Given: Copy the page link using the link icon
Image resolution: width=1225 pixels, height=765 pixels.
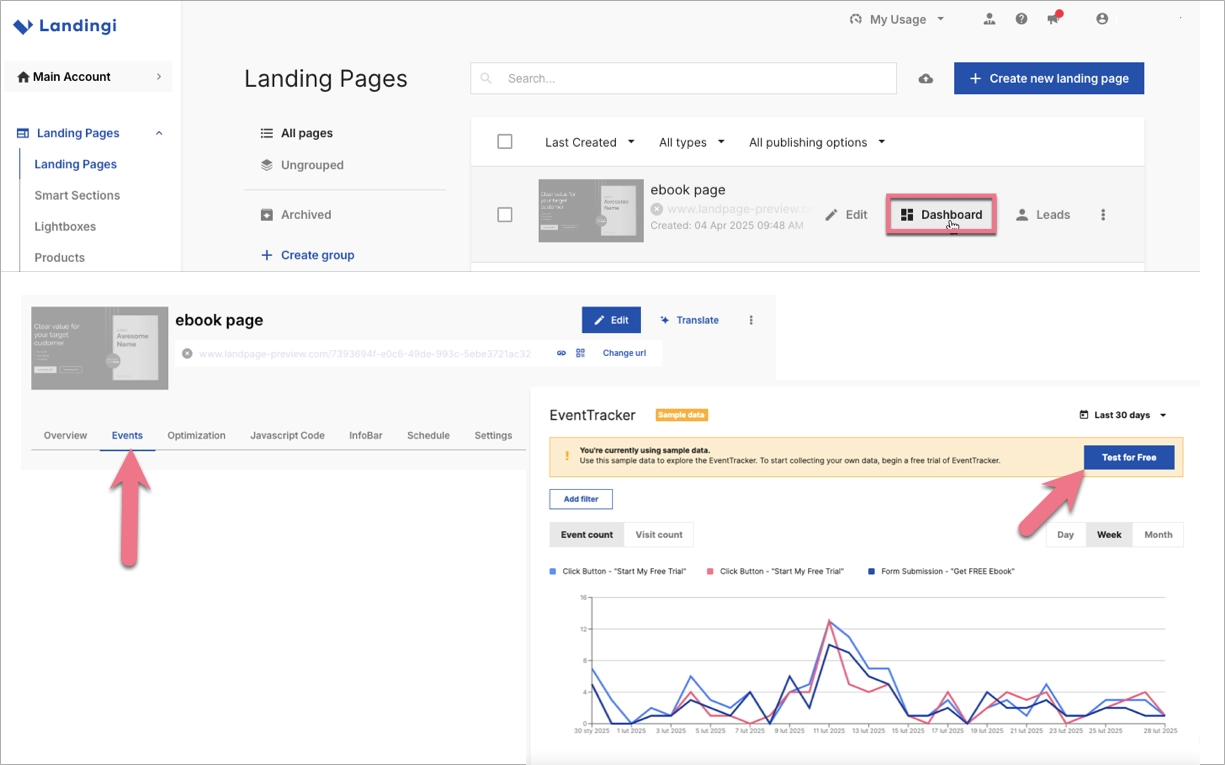Looking at the screenshot, I should tap(562, 353).
